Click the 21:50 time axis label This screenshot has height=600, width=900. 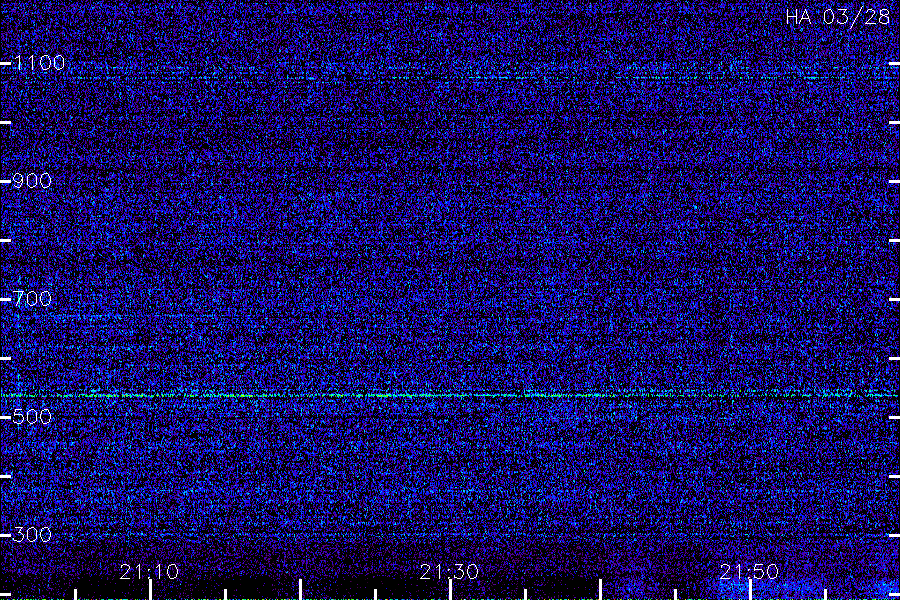pyautogui.click(x=749, y=571)
